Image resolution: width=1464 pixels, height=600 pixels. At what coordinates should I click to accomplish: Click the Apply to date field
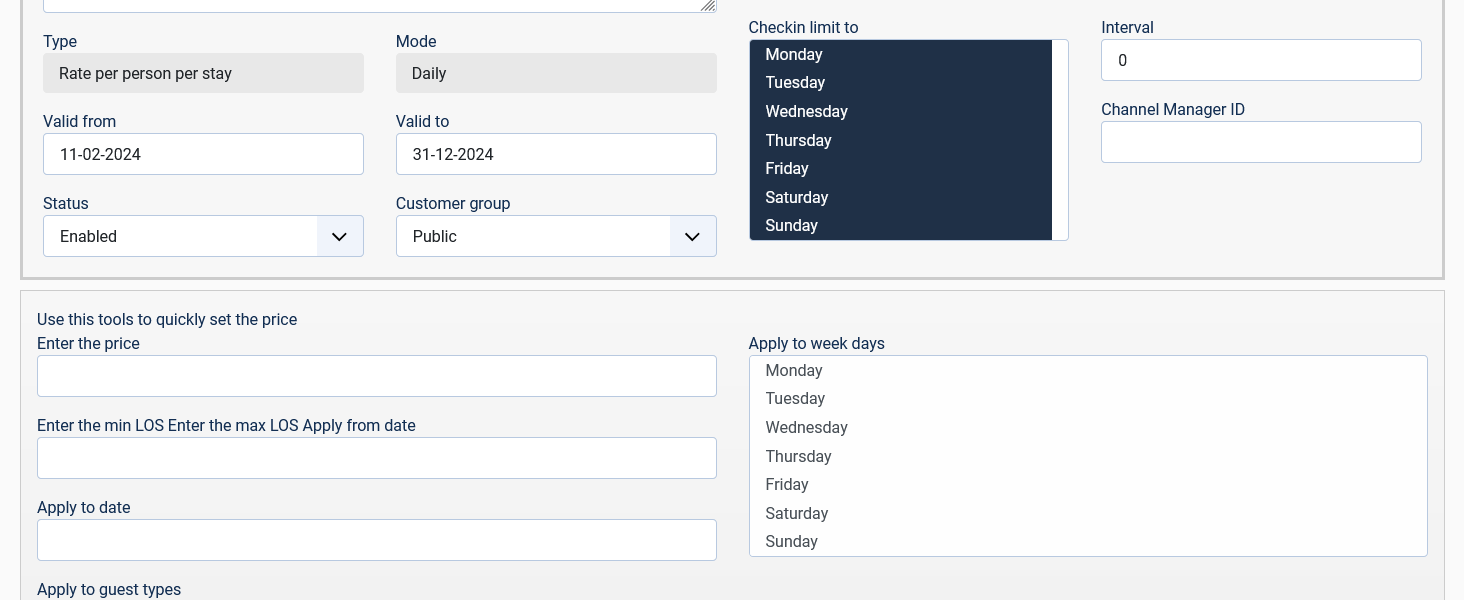[x=376, y=540]
